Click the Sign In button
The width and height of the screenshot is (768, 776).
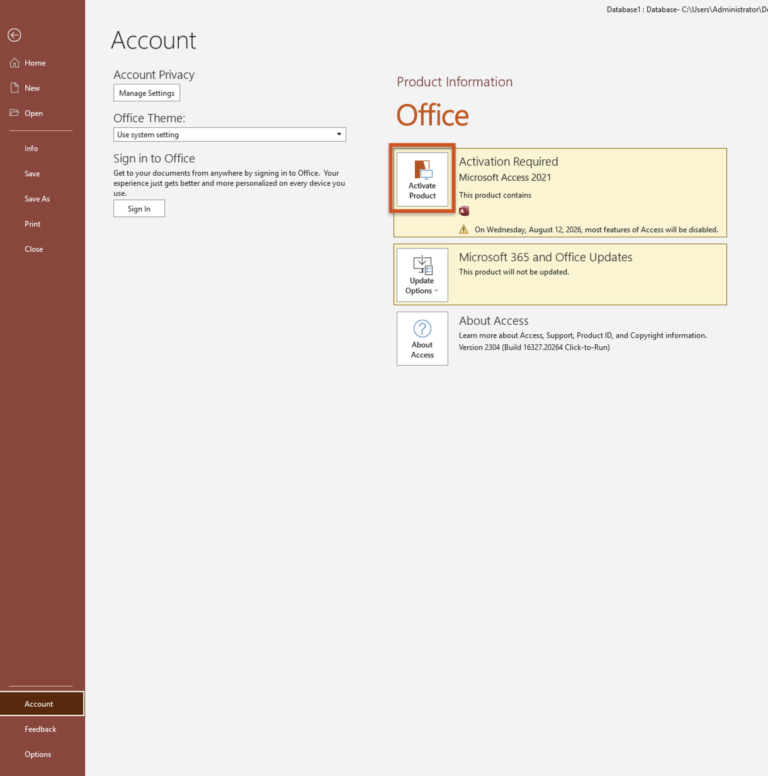click(x=139, y=209)
